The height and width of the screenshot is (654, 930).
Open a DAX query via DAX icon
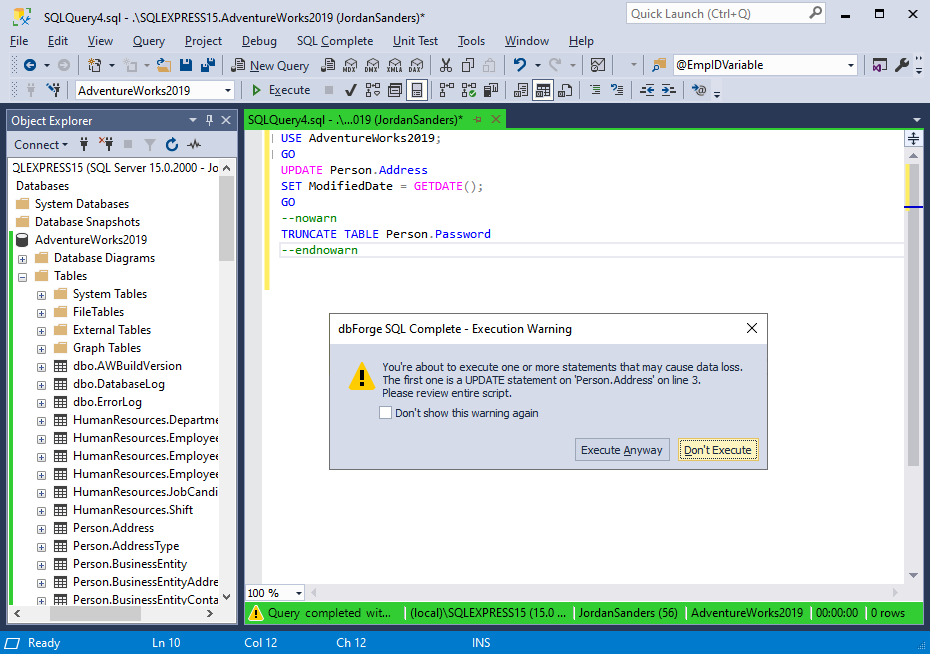click(416, 65)
